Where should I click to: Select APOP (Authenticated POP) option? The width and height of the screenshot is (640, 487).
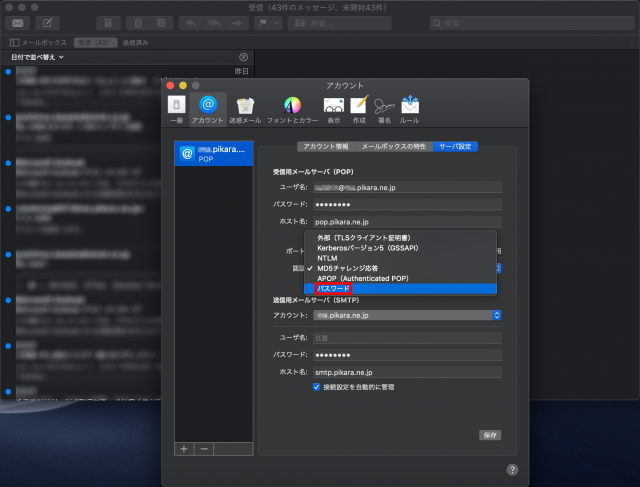[x=363, y=278]
